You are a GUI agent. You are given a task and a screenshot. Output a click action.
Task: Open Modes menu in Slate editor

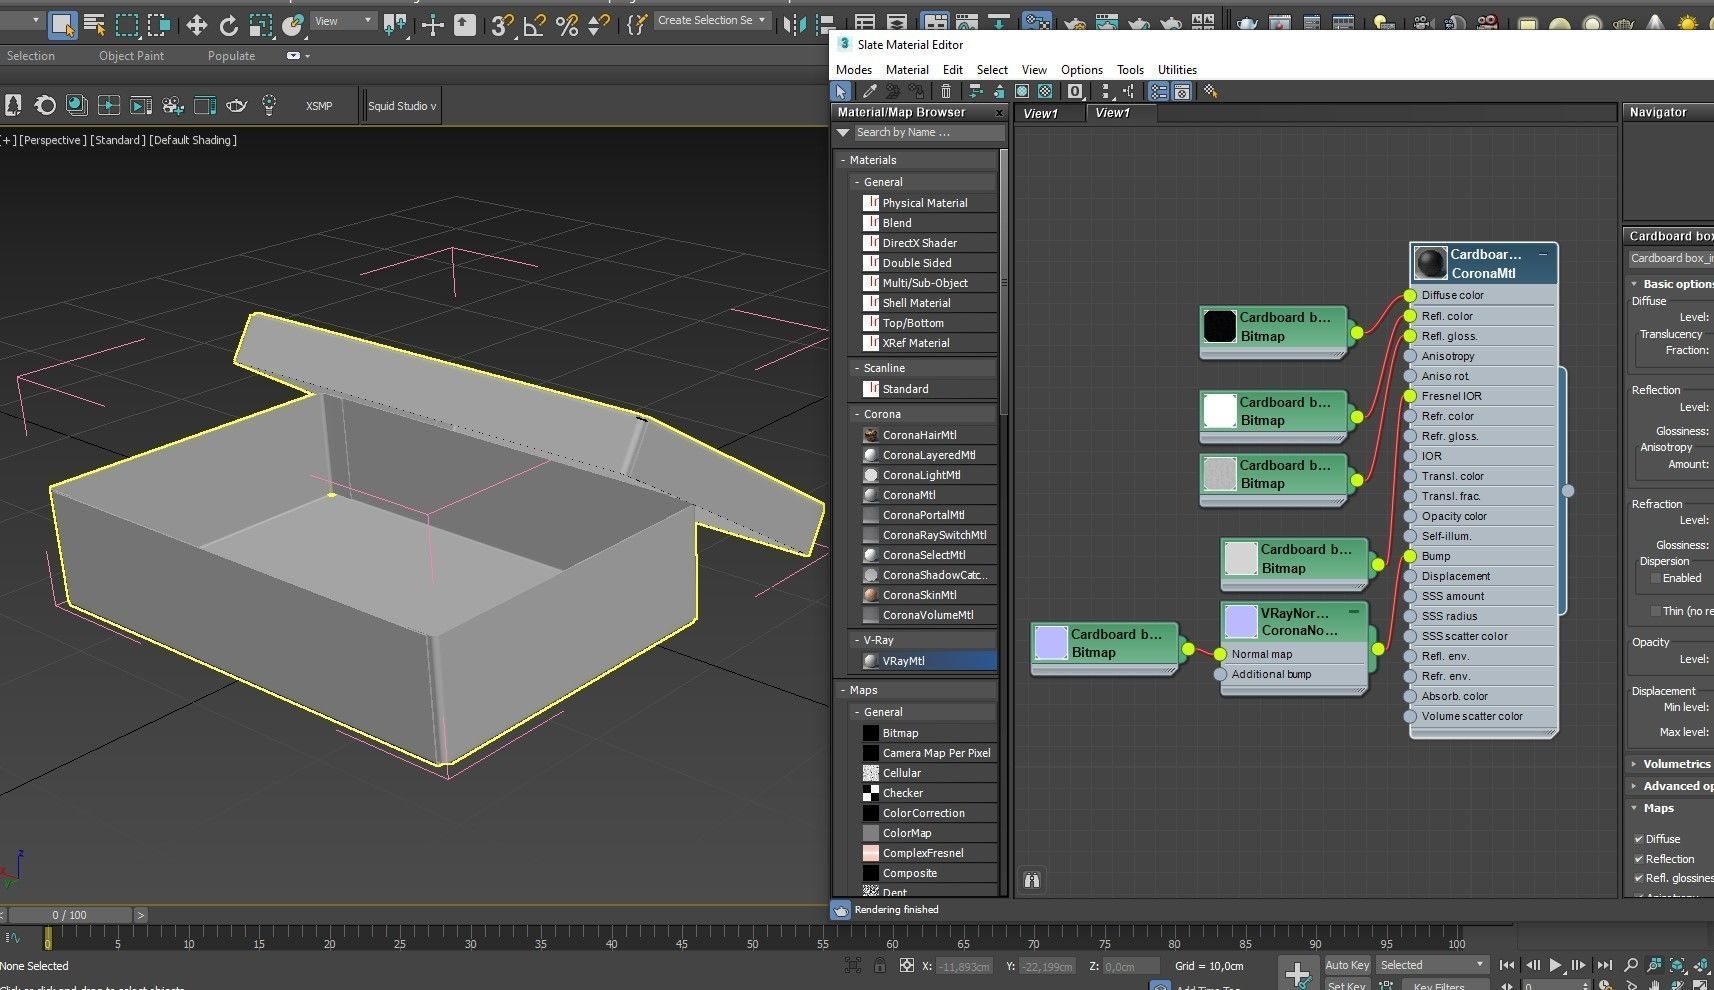854,70
